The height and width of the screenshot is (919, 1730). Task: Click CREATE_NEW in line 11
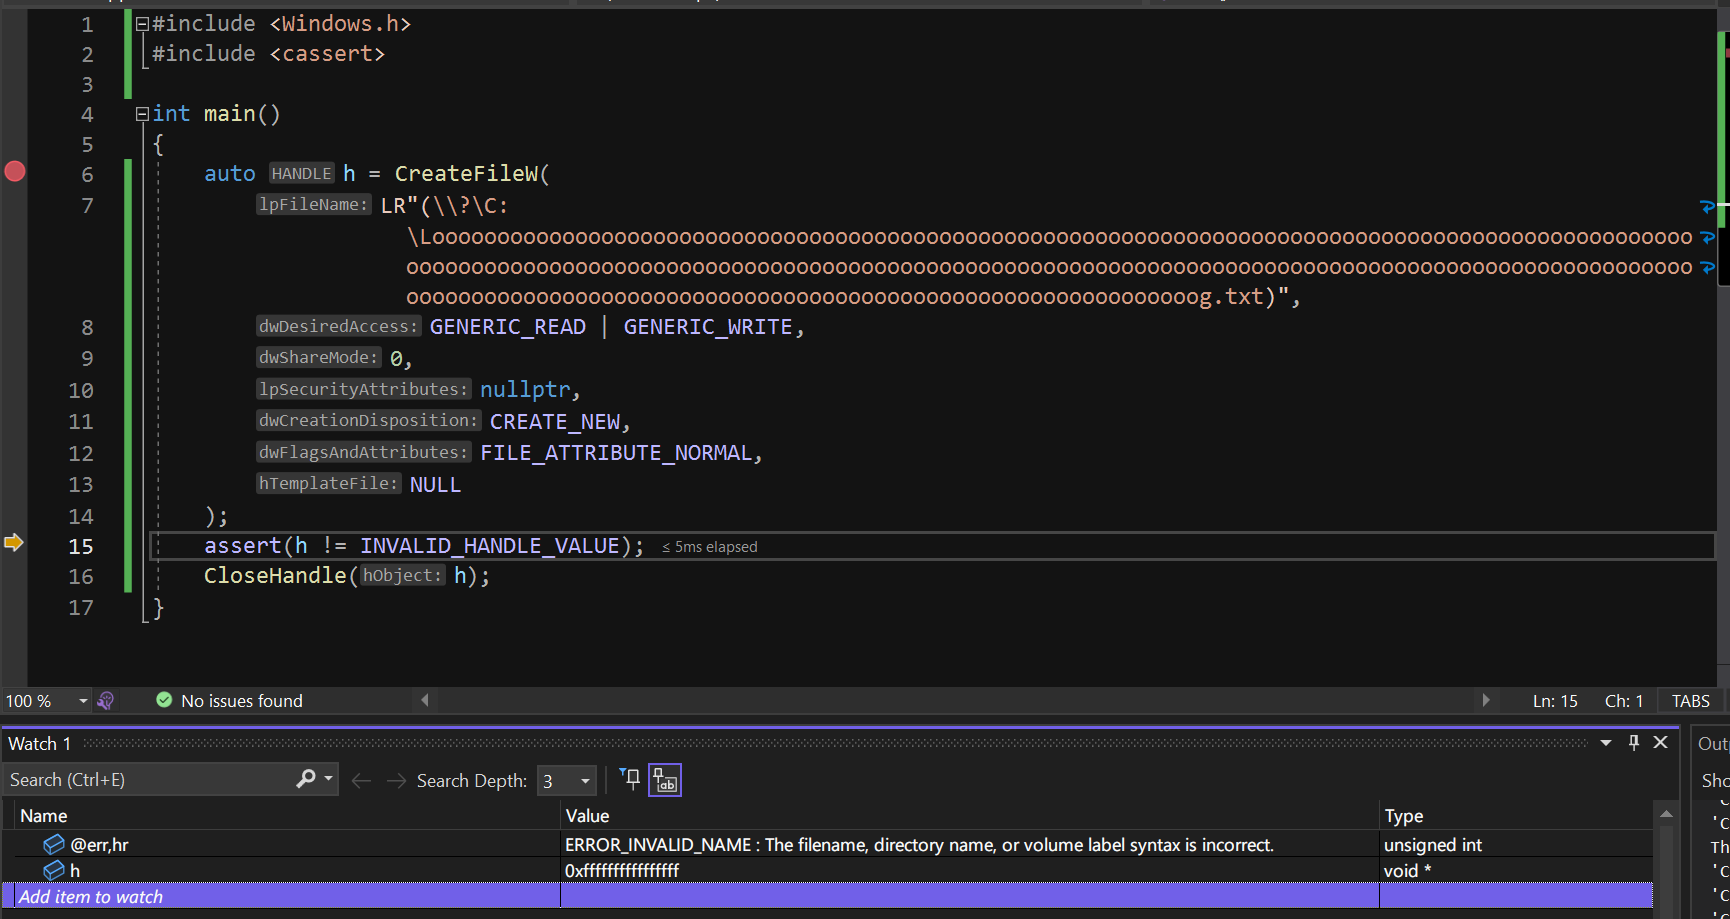[x=555, y=422]
